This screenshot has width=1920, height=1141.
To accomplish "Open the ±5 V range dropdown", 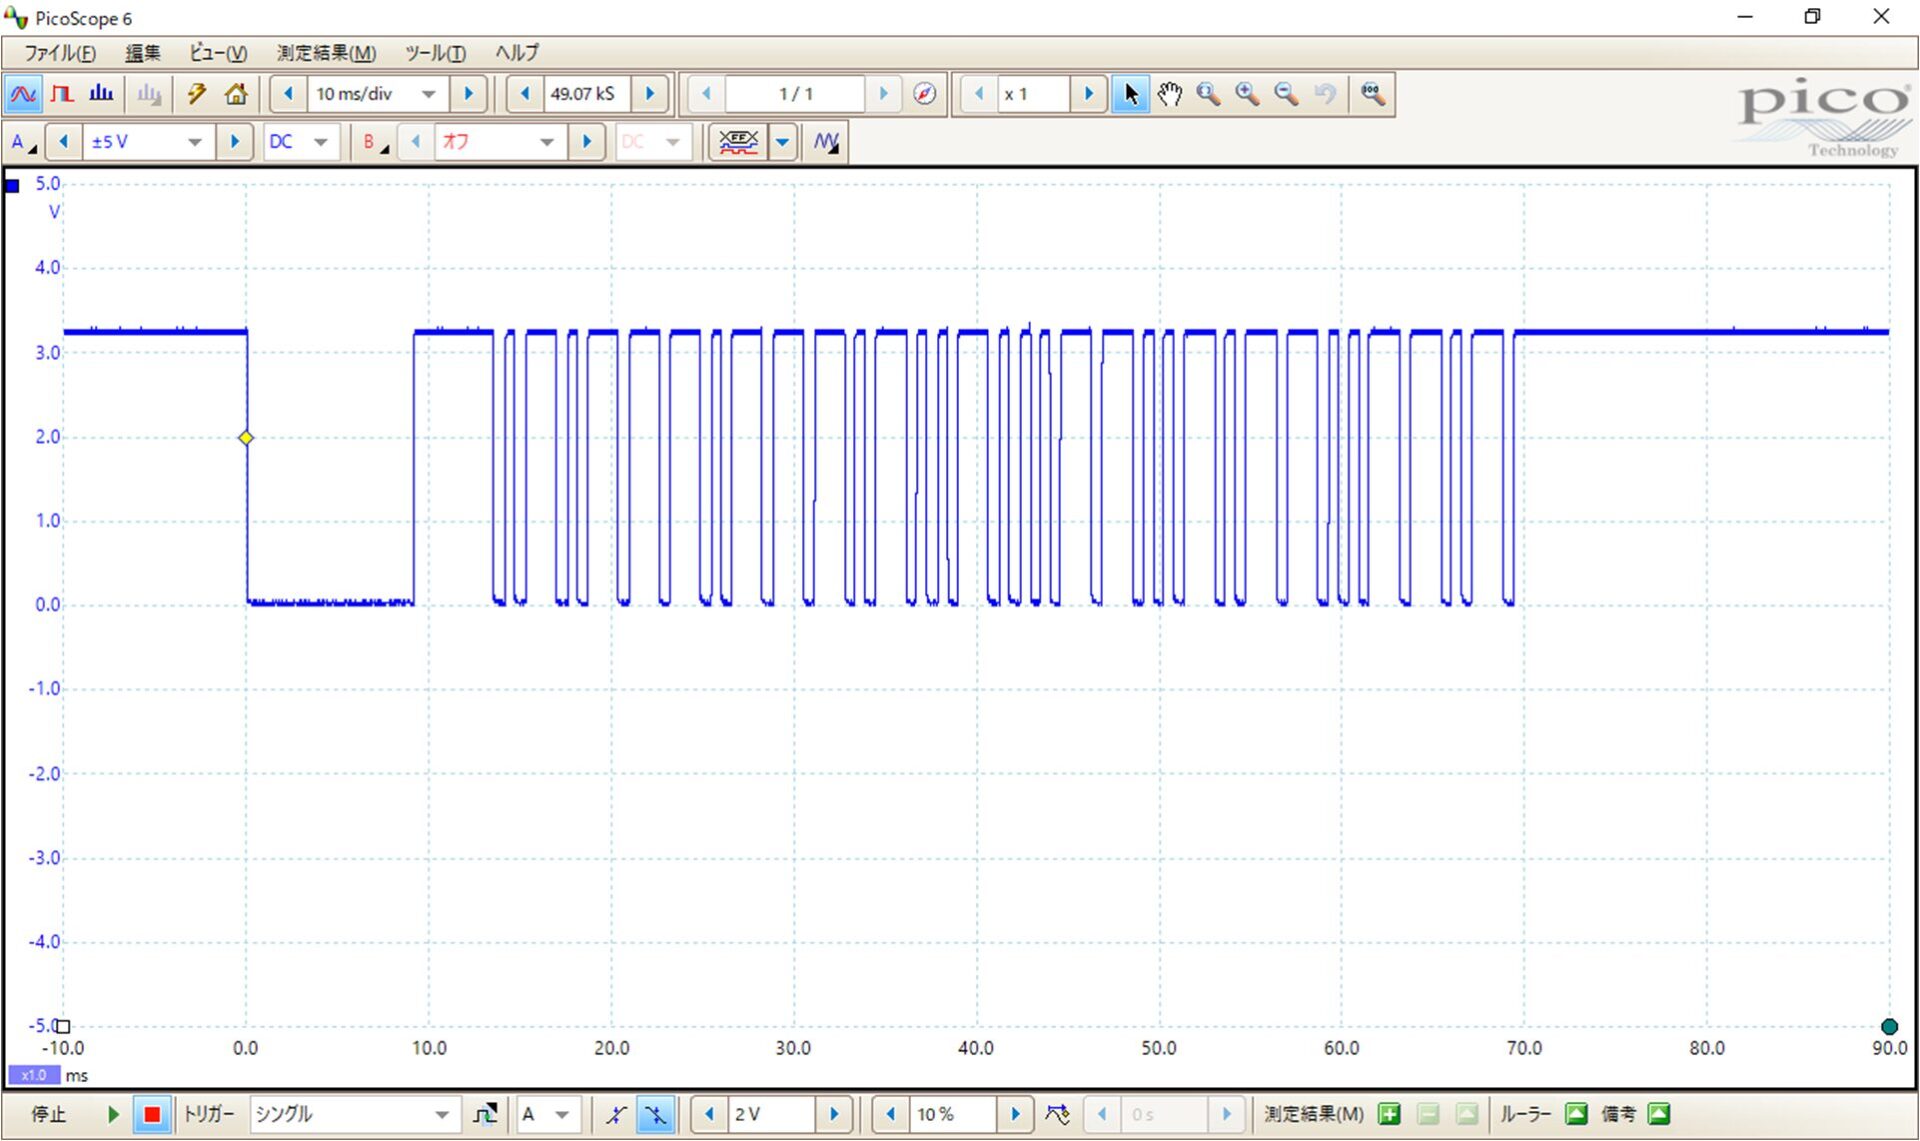I will coord(195,142).
